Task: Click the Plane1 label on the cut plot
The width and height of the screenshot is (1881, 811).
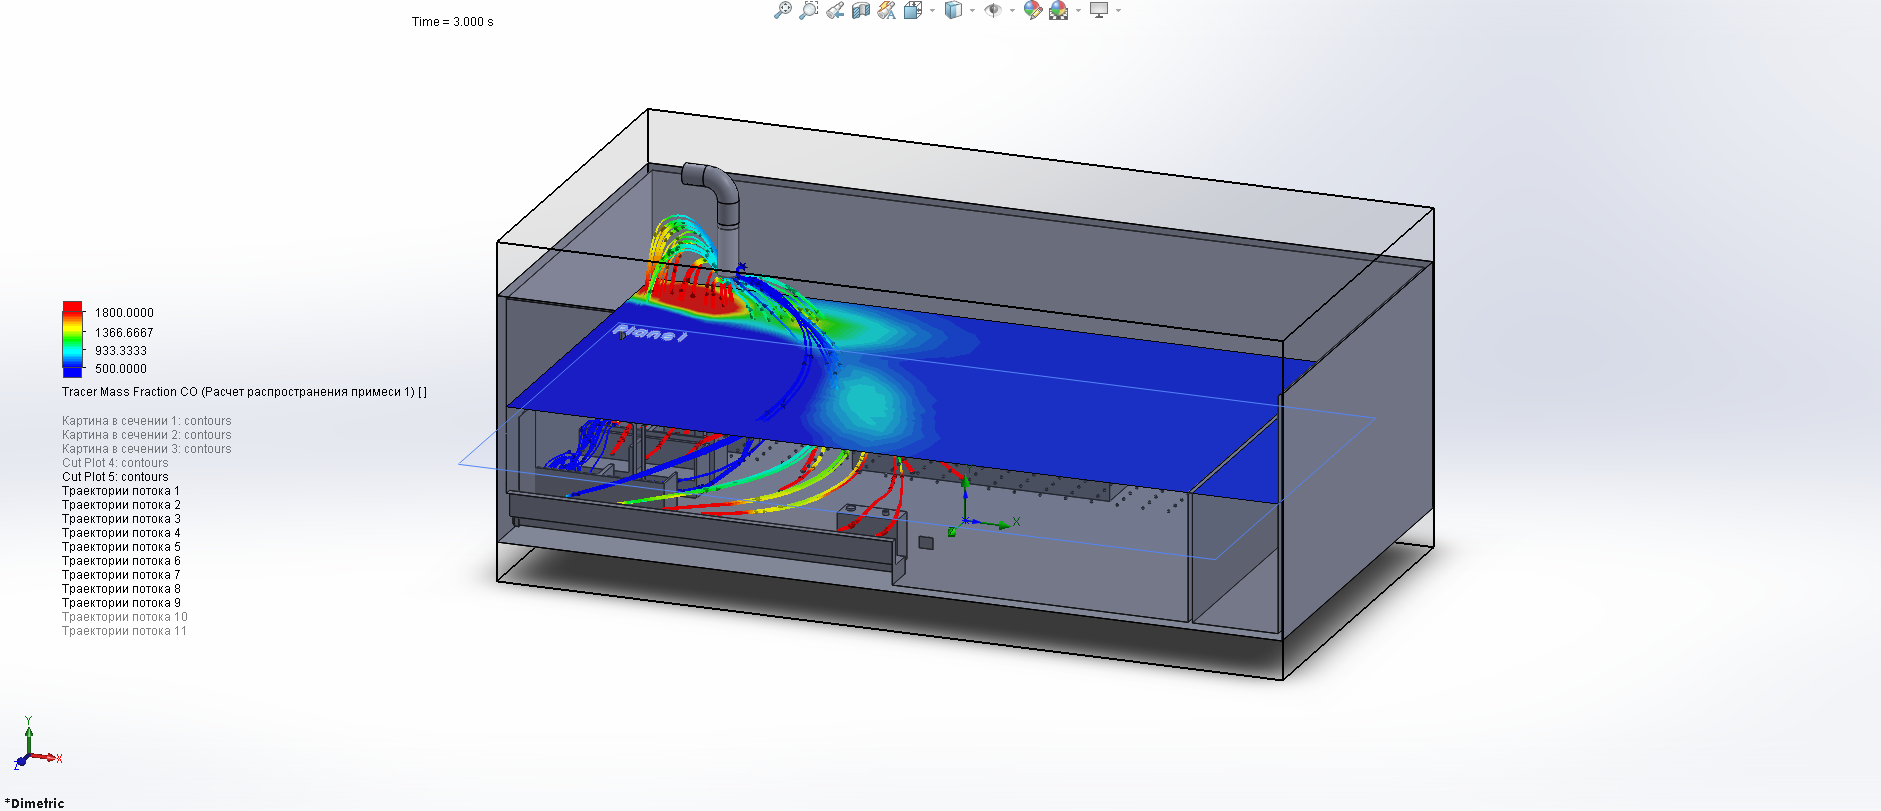Action: pyautogui.click(x=650, y=333)
